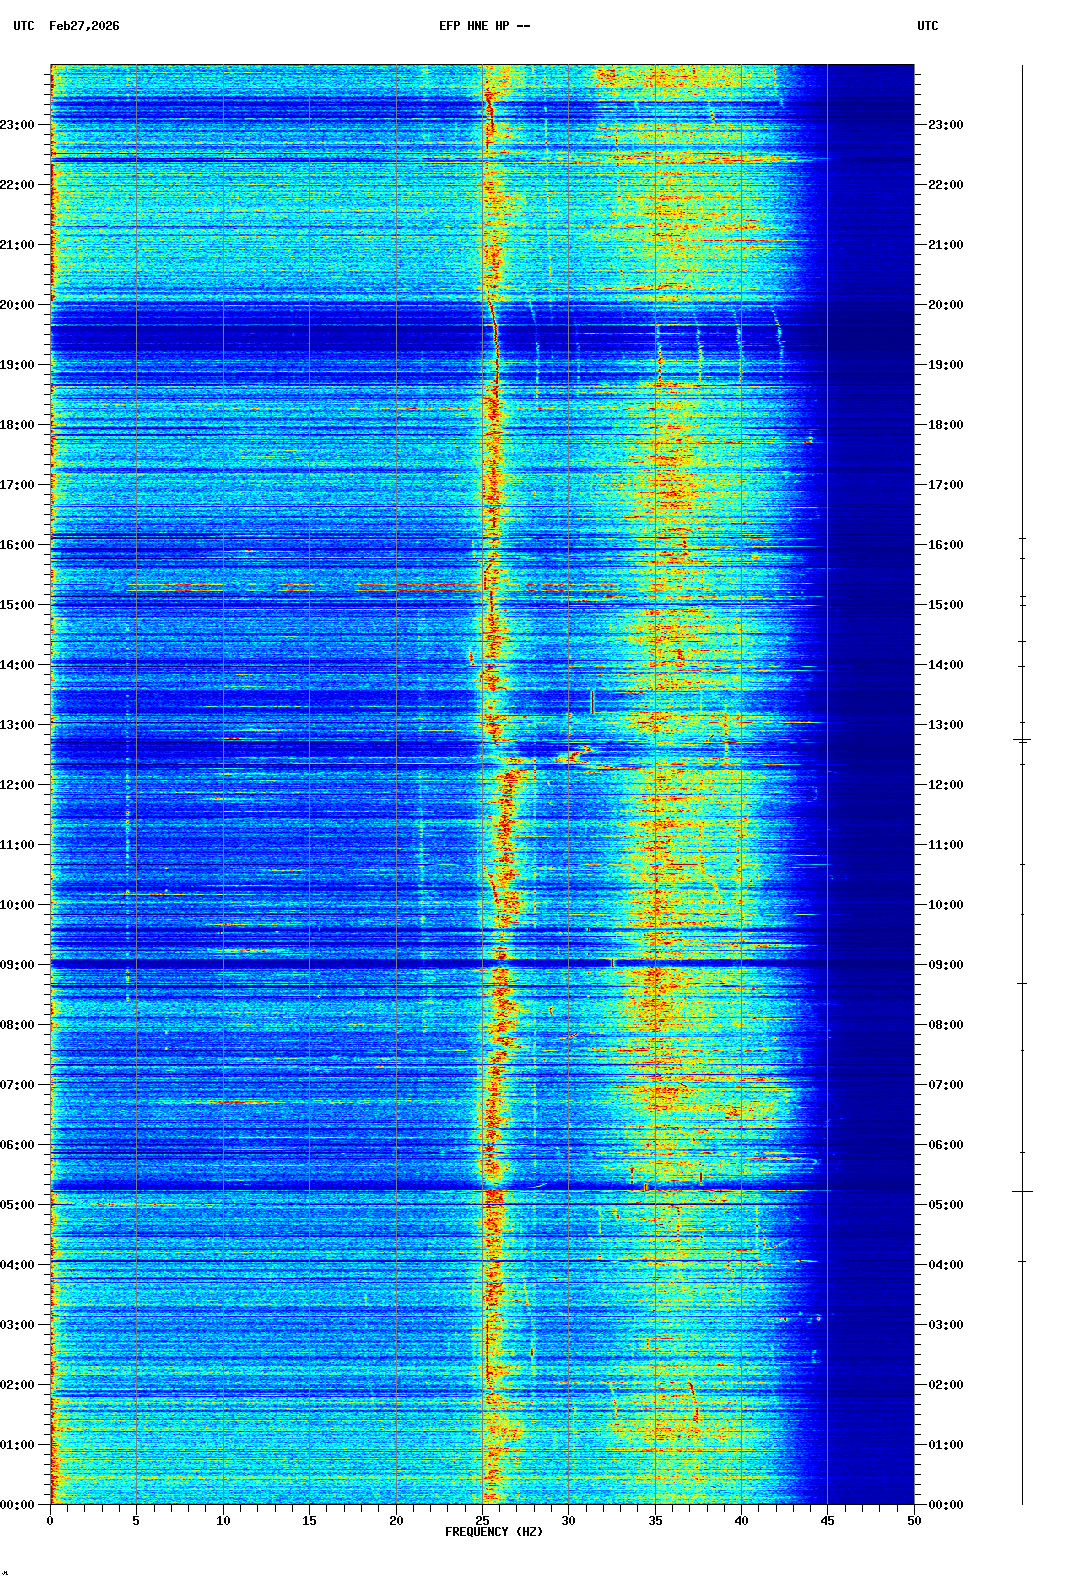Click the 23:00 label on right time axis
The image size is (1066, 1584).
point(945,125)
